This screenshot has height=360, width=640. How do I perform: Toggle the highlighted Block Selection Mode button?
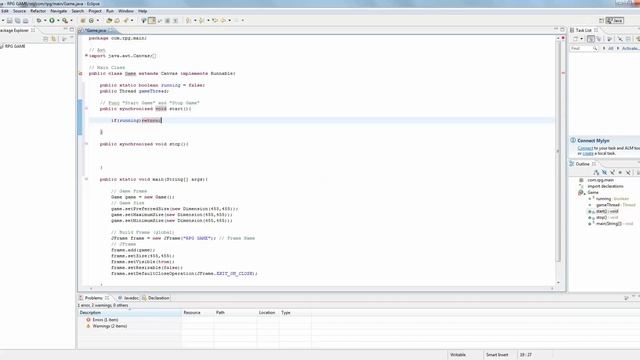coord(152,20)
